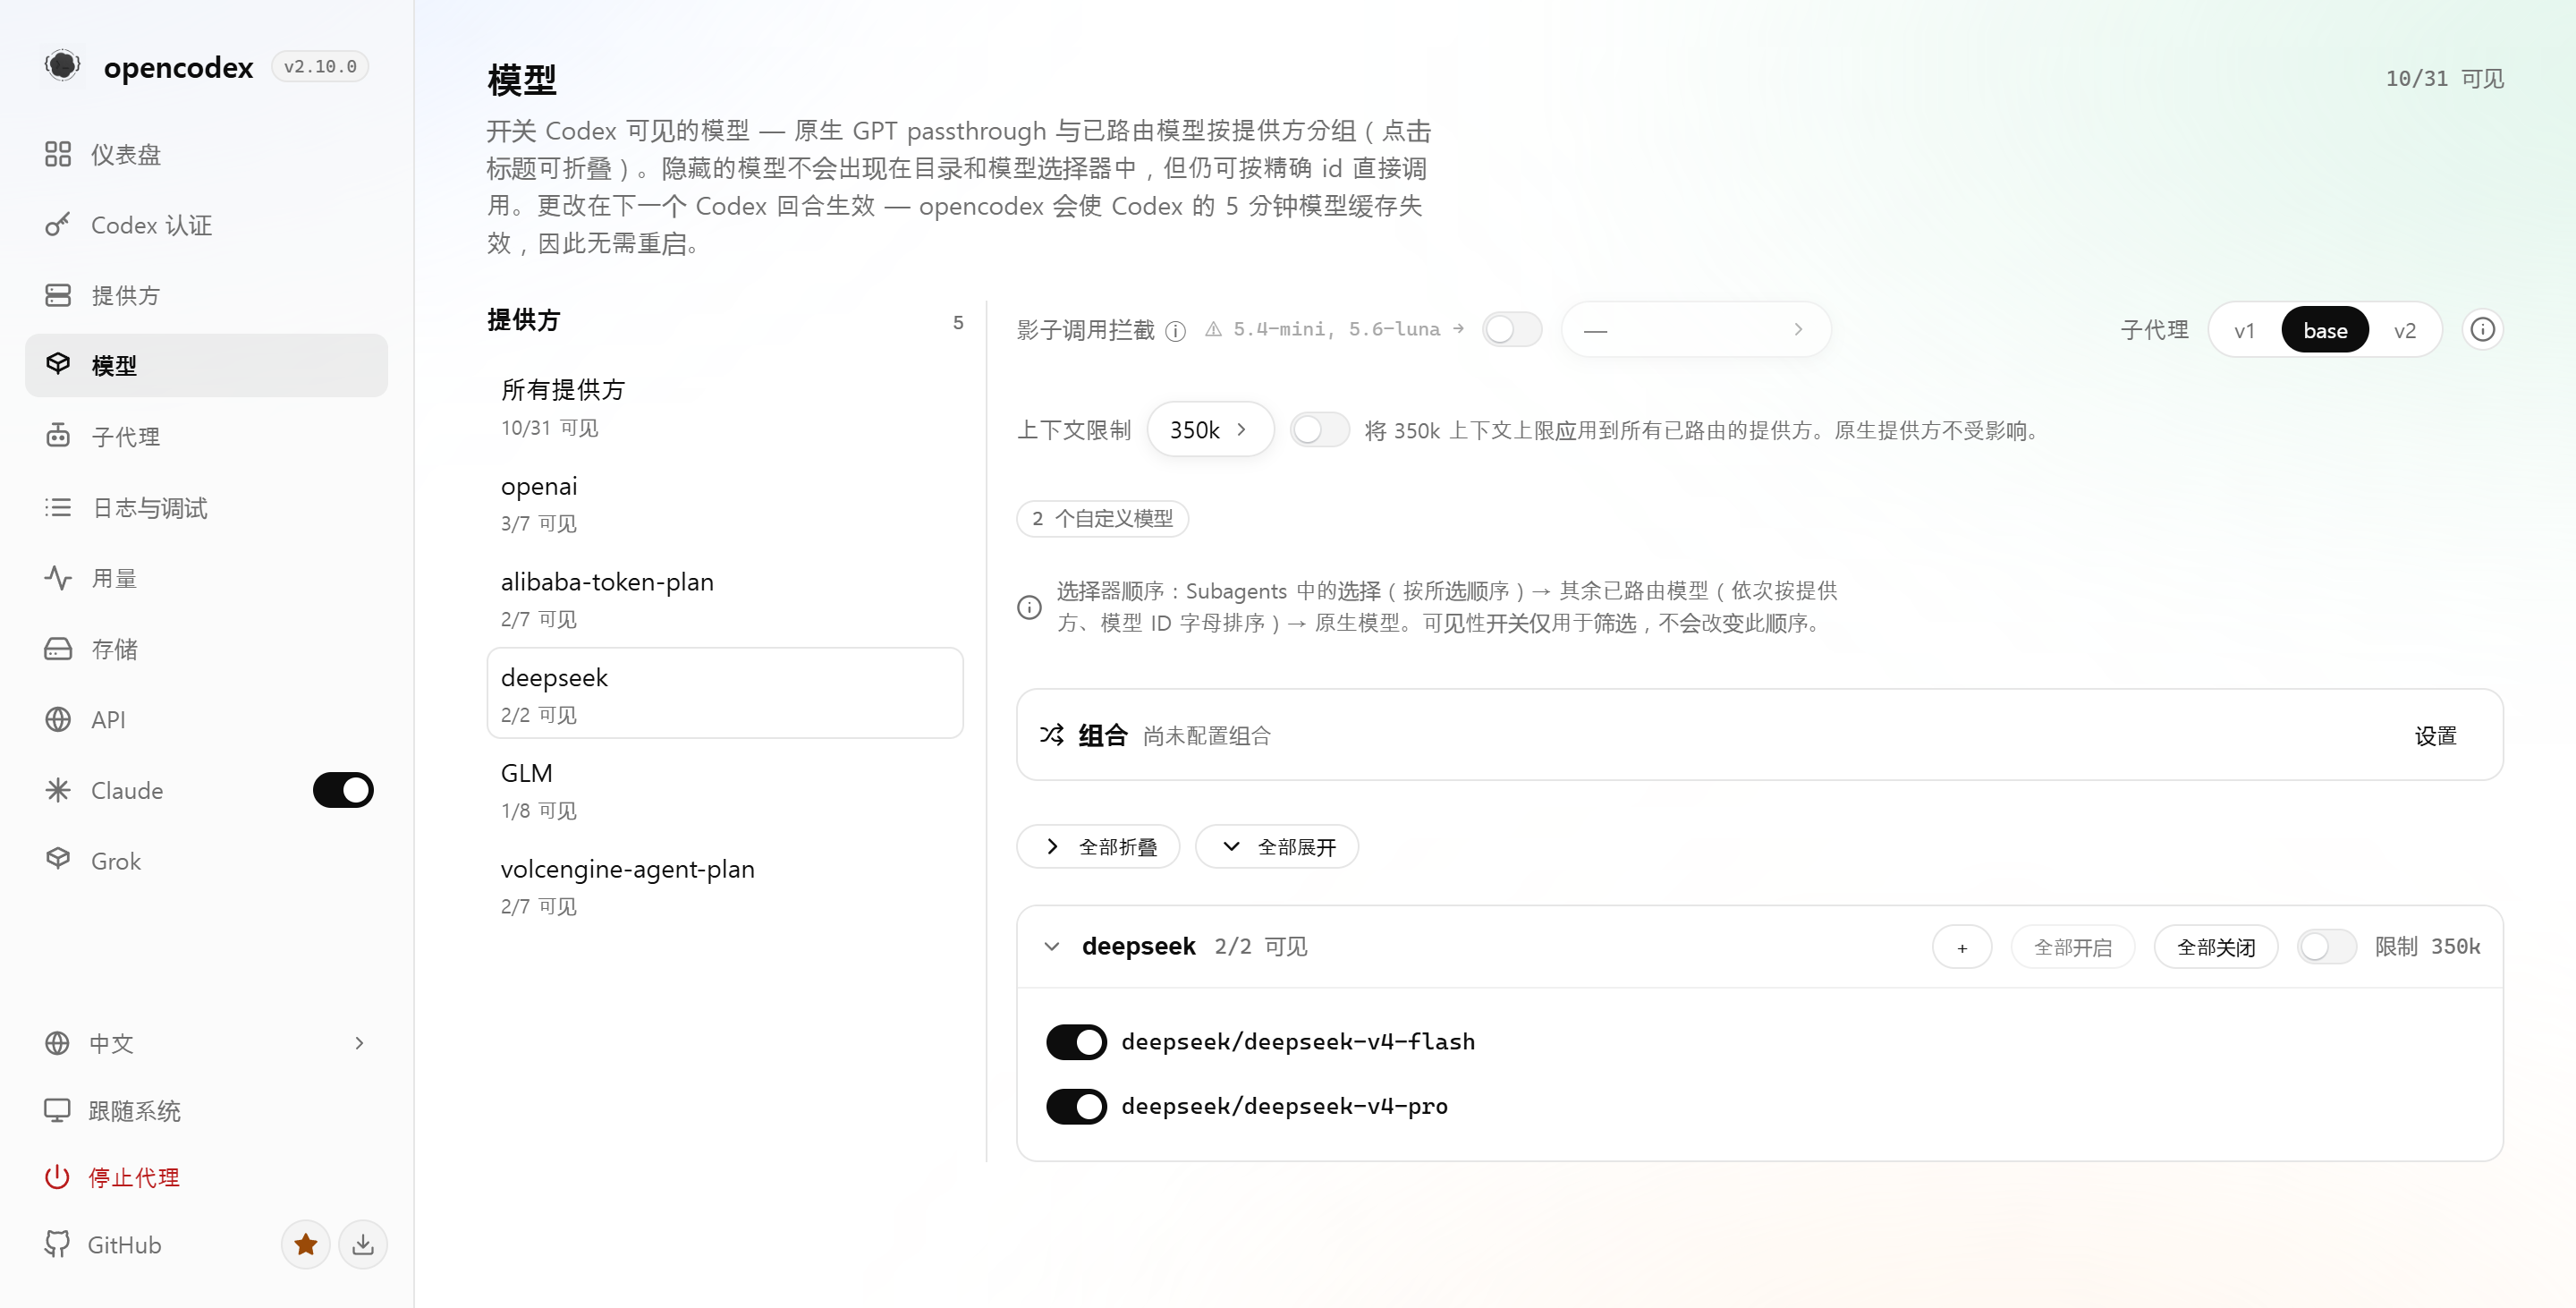Click the red power icon for 停止代理

(x=57, y=1177)
